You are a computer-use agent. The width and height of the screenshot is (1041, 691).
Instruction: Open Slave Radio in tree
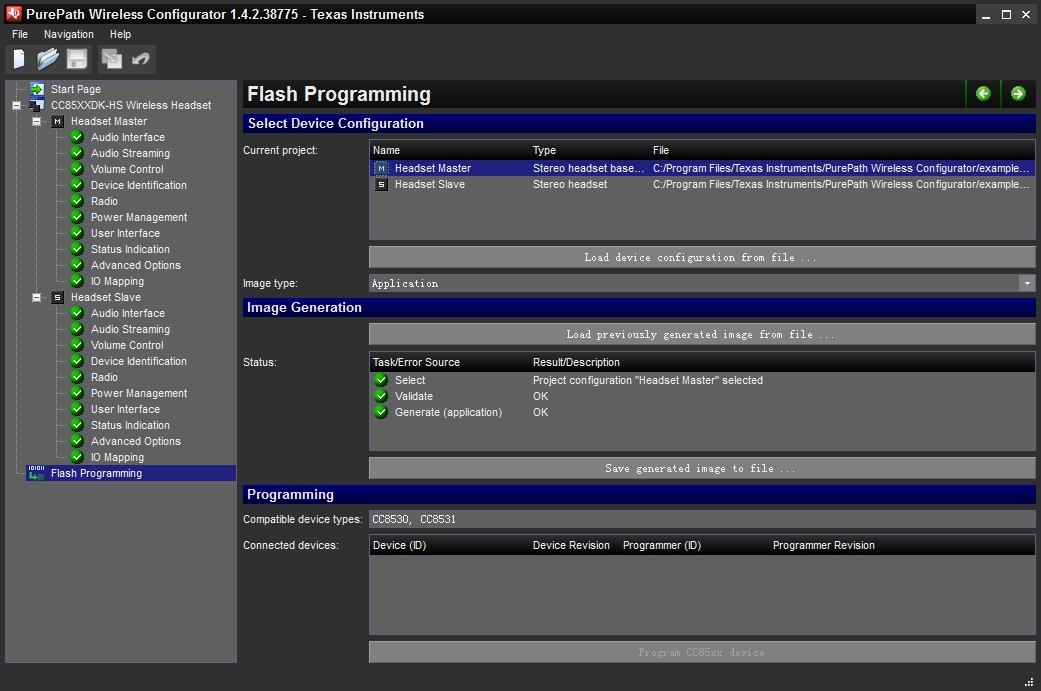104,377
